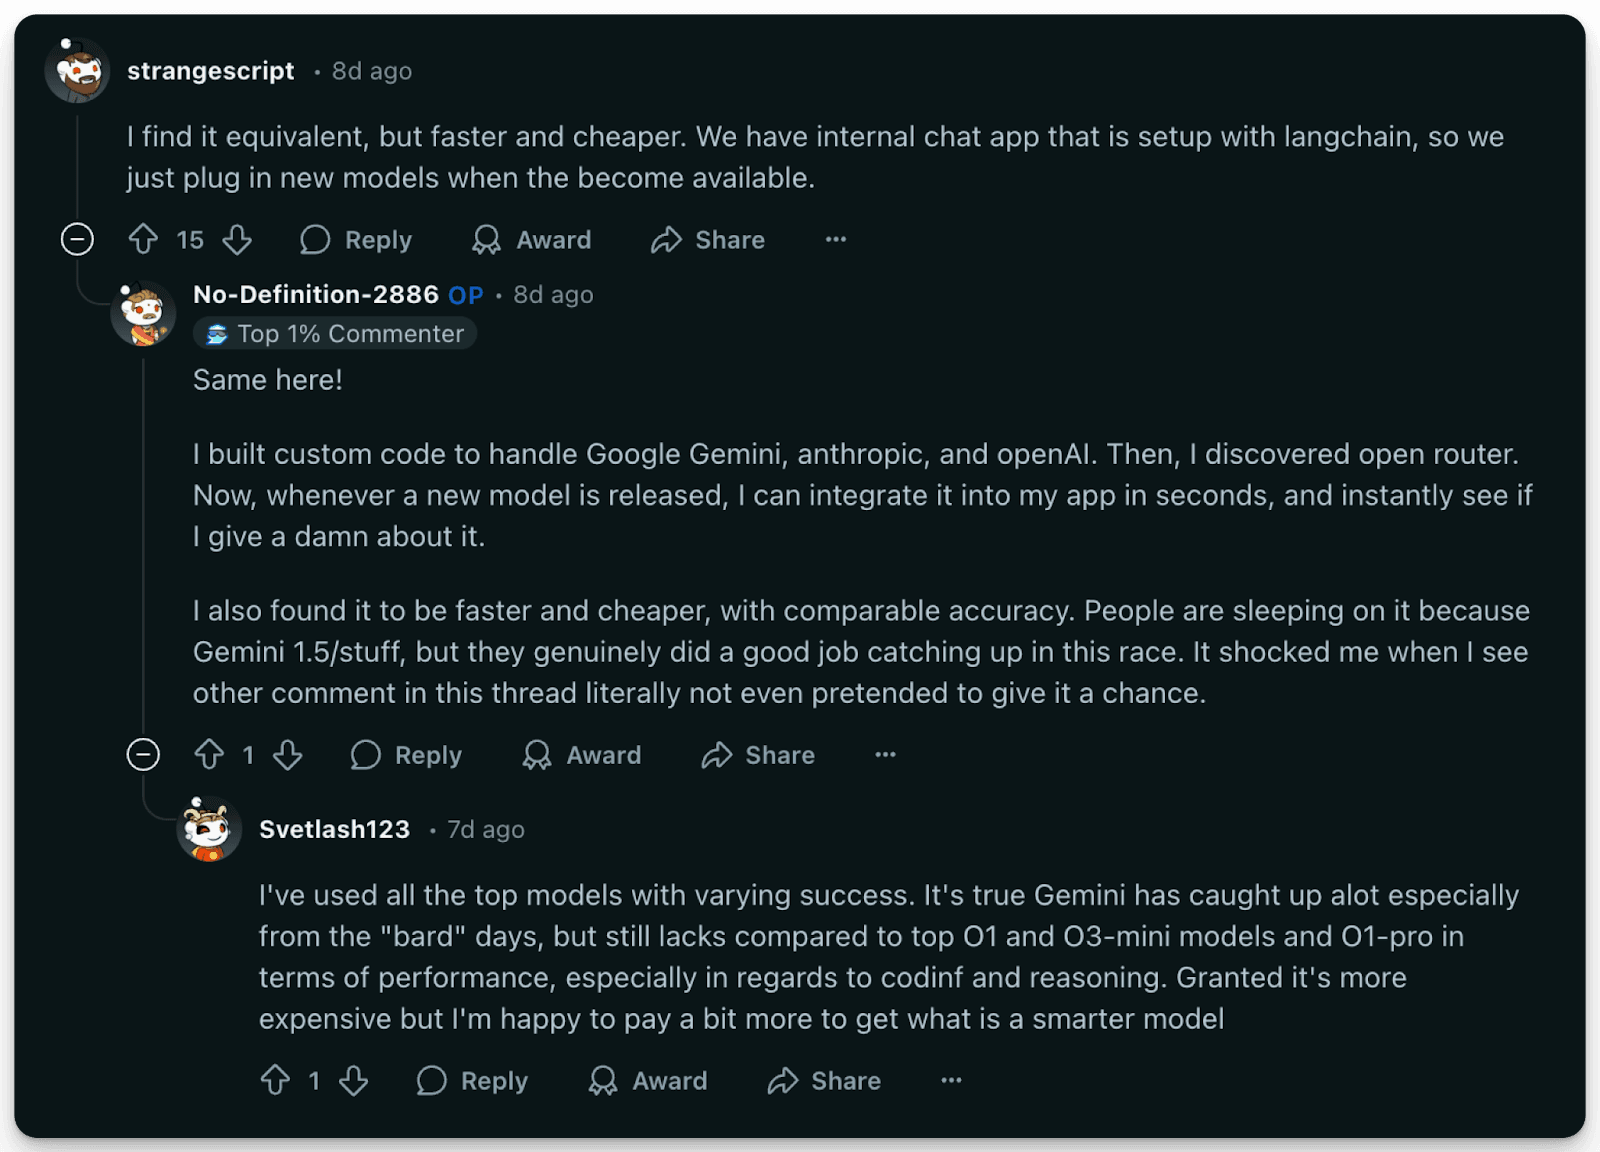
Task: Click Svetlash123's snoo avatar
Action: pos(209,831)
